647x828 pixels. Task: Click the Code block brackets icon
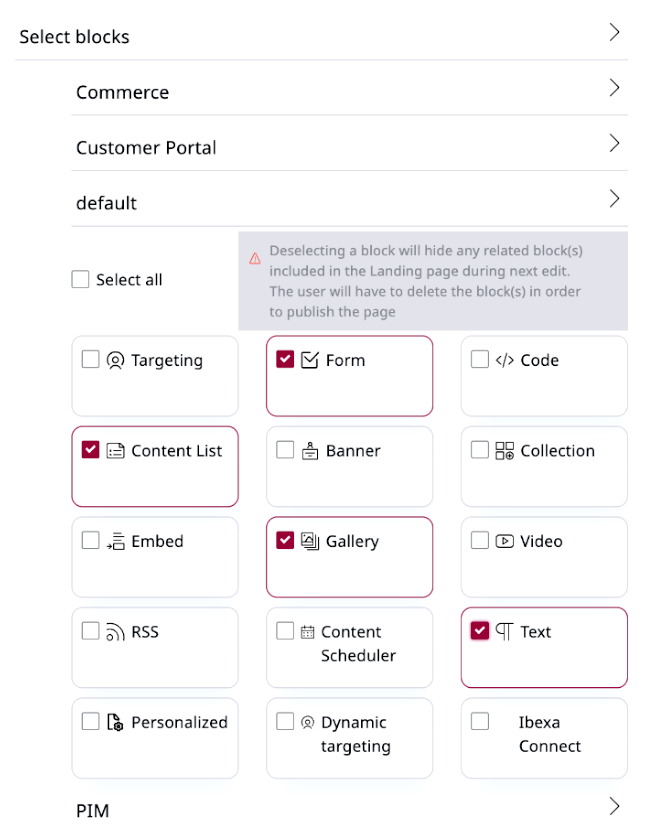(505, 360)
